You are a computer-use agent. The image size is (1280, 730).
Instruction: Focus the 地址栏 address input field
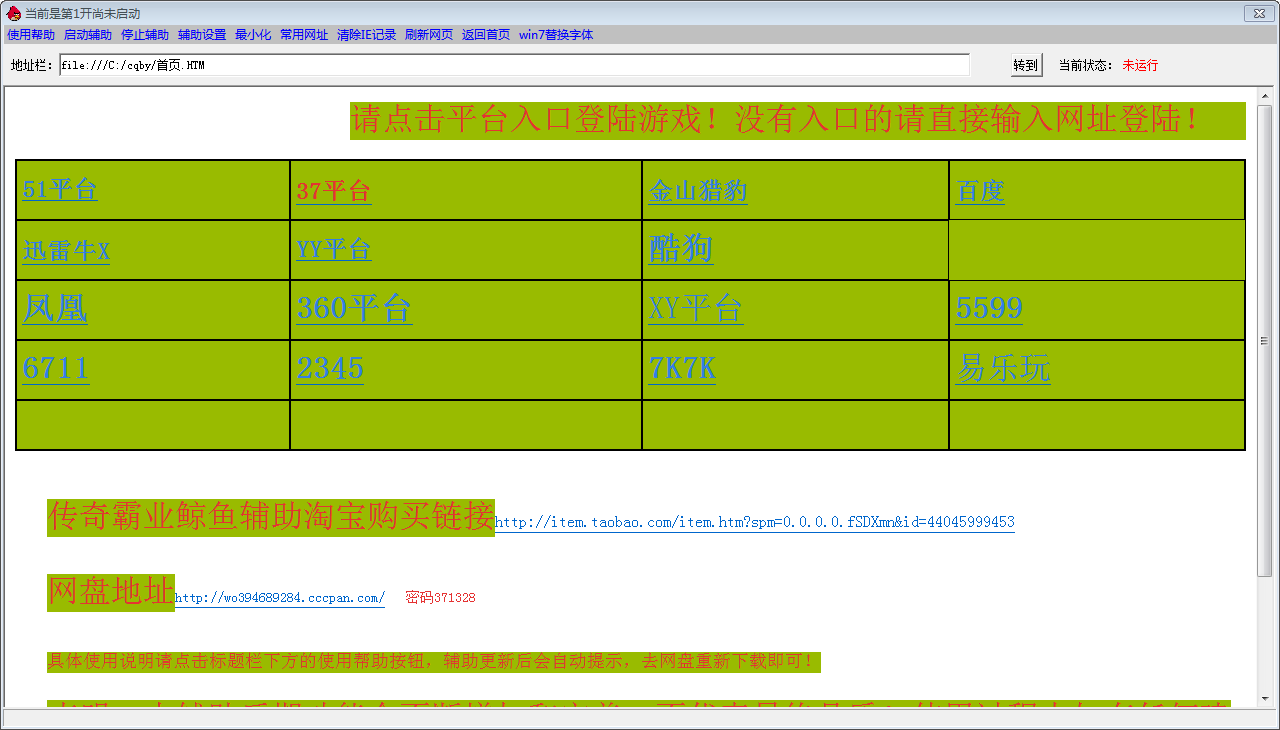tap(514, 65)
